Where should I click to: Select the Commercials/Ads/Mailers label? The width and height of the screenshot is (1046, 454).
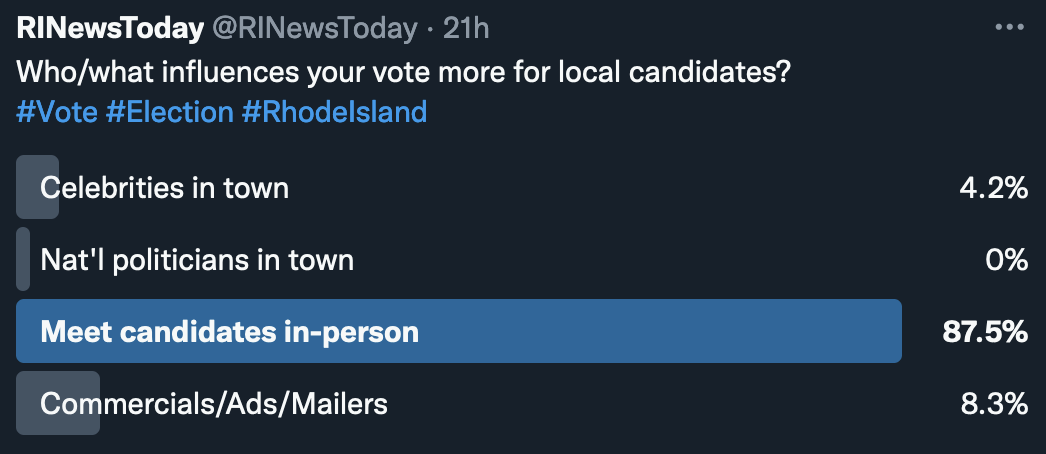point(214,404)
